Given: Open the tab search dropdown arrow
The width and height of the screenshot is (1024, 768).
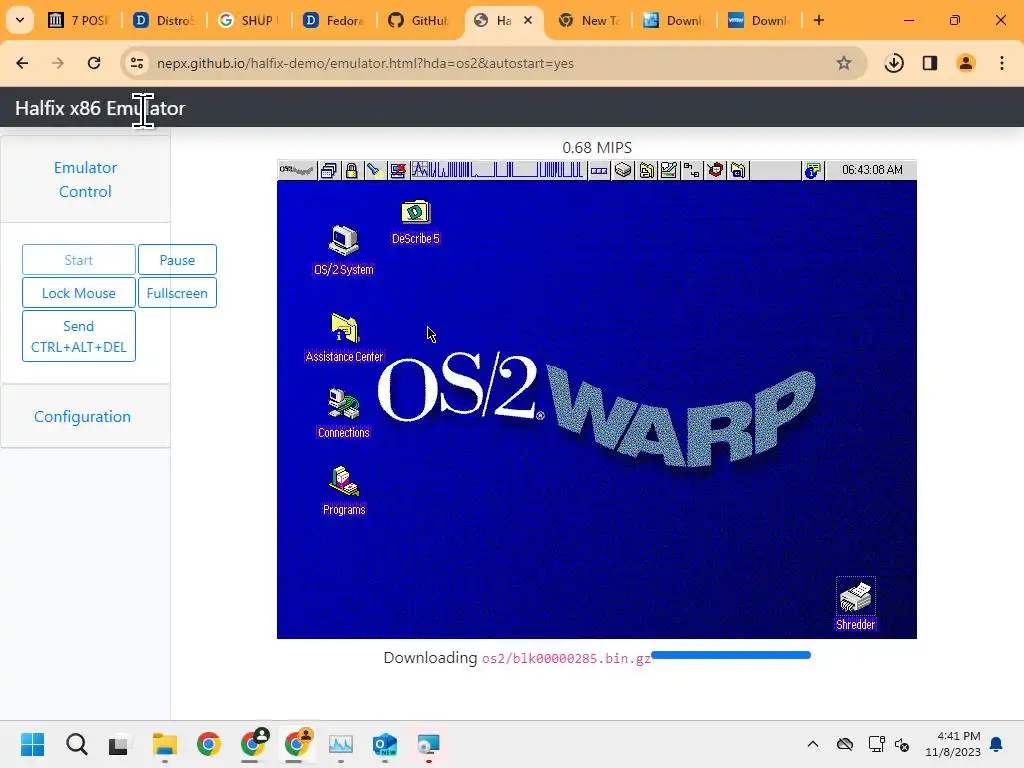Looking at the screenshot, I should click(x=20, y=20).
